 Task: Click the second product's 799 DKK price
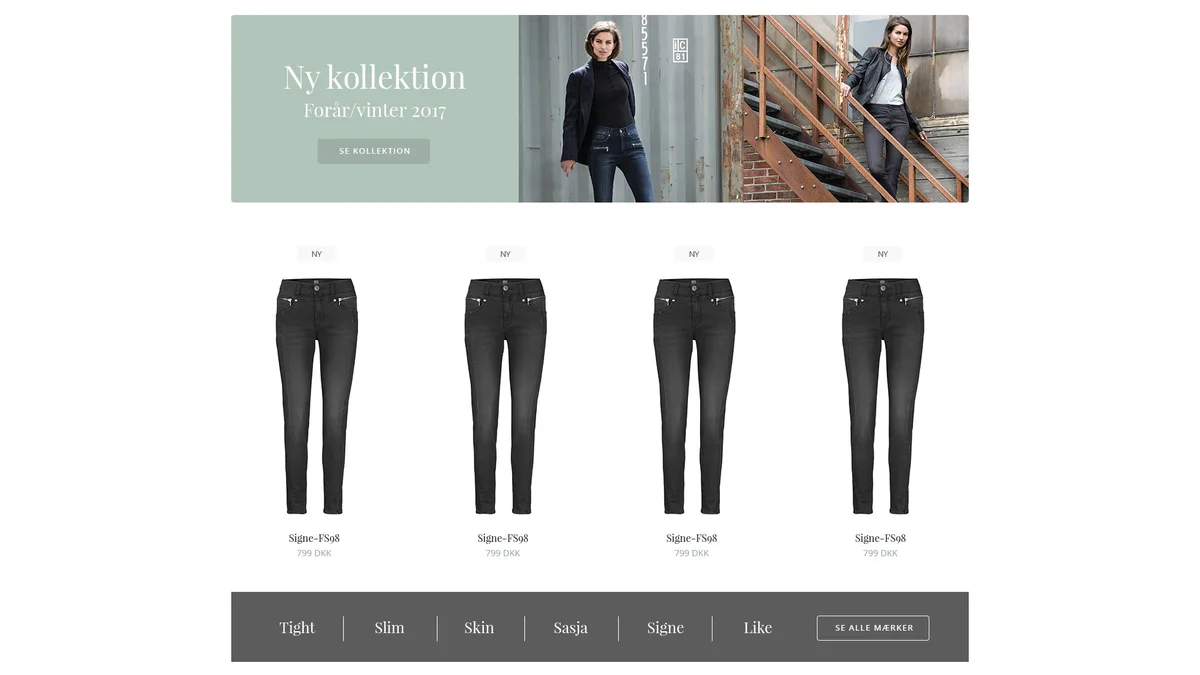(503, 553)
